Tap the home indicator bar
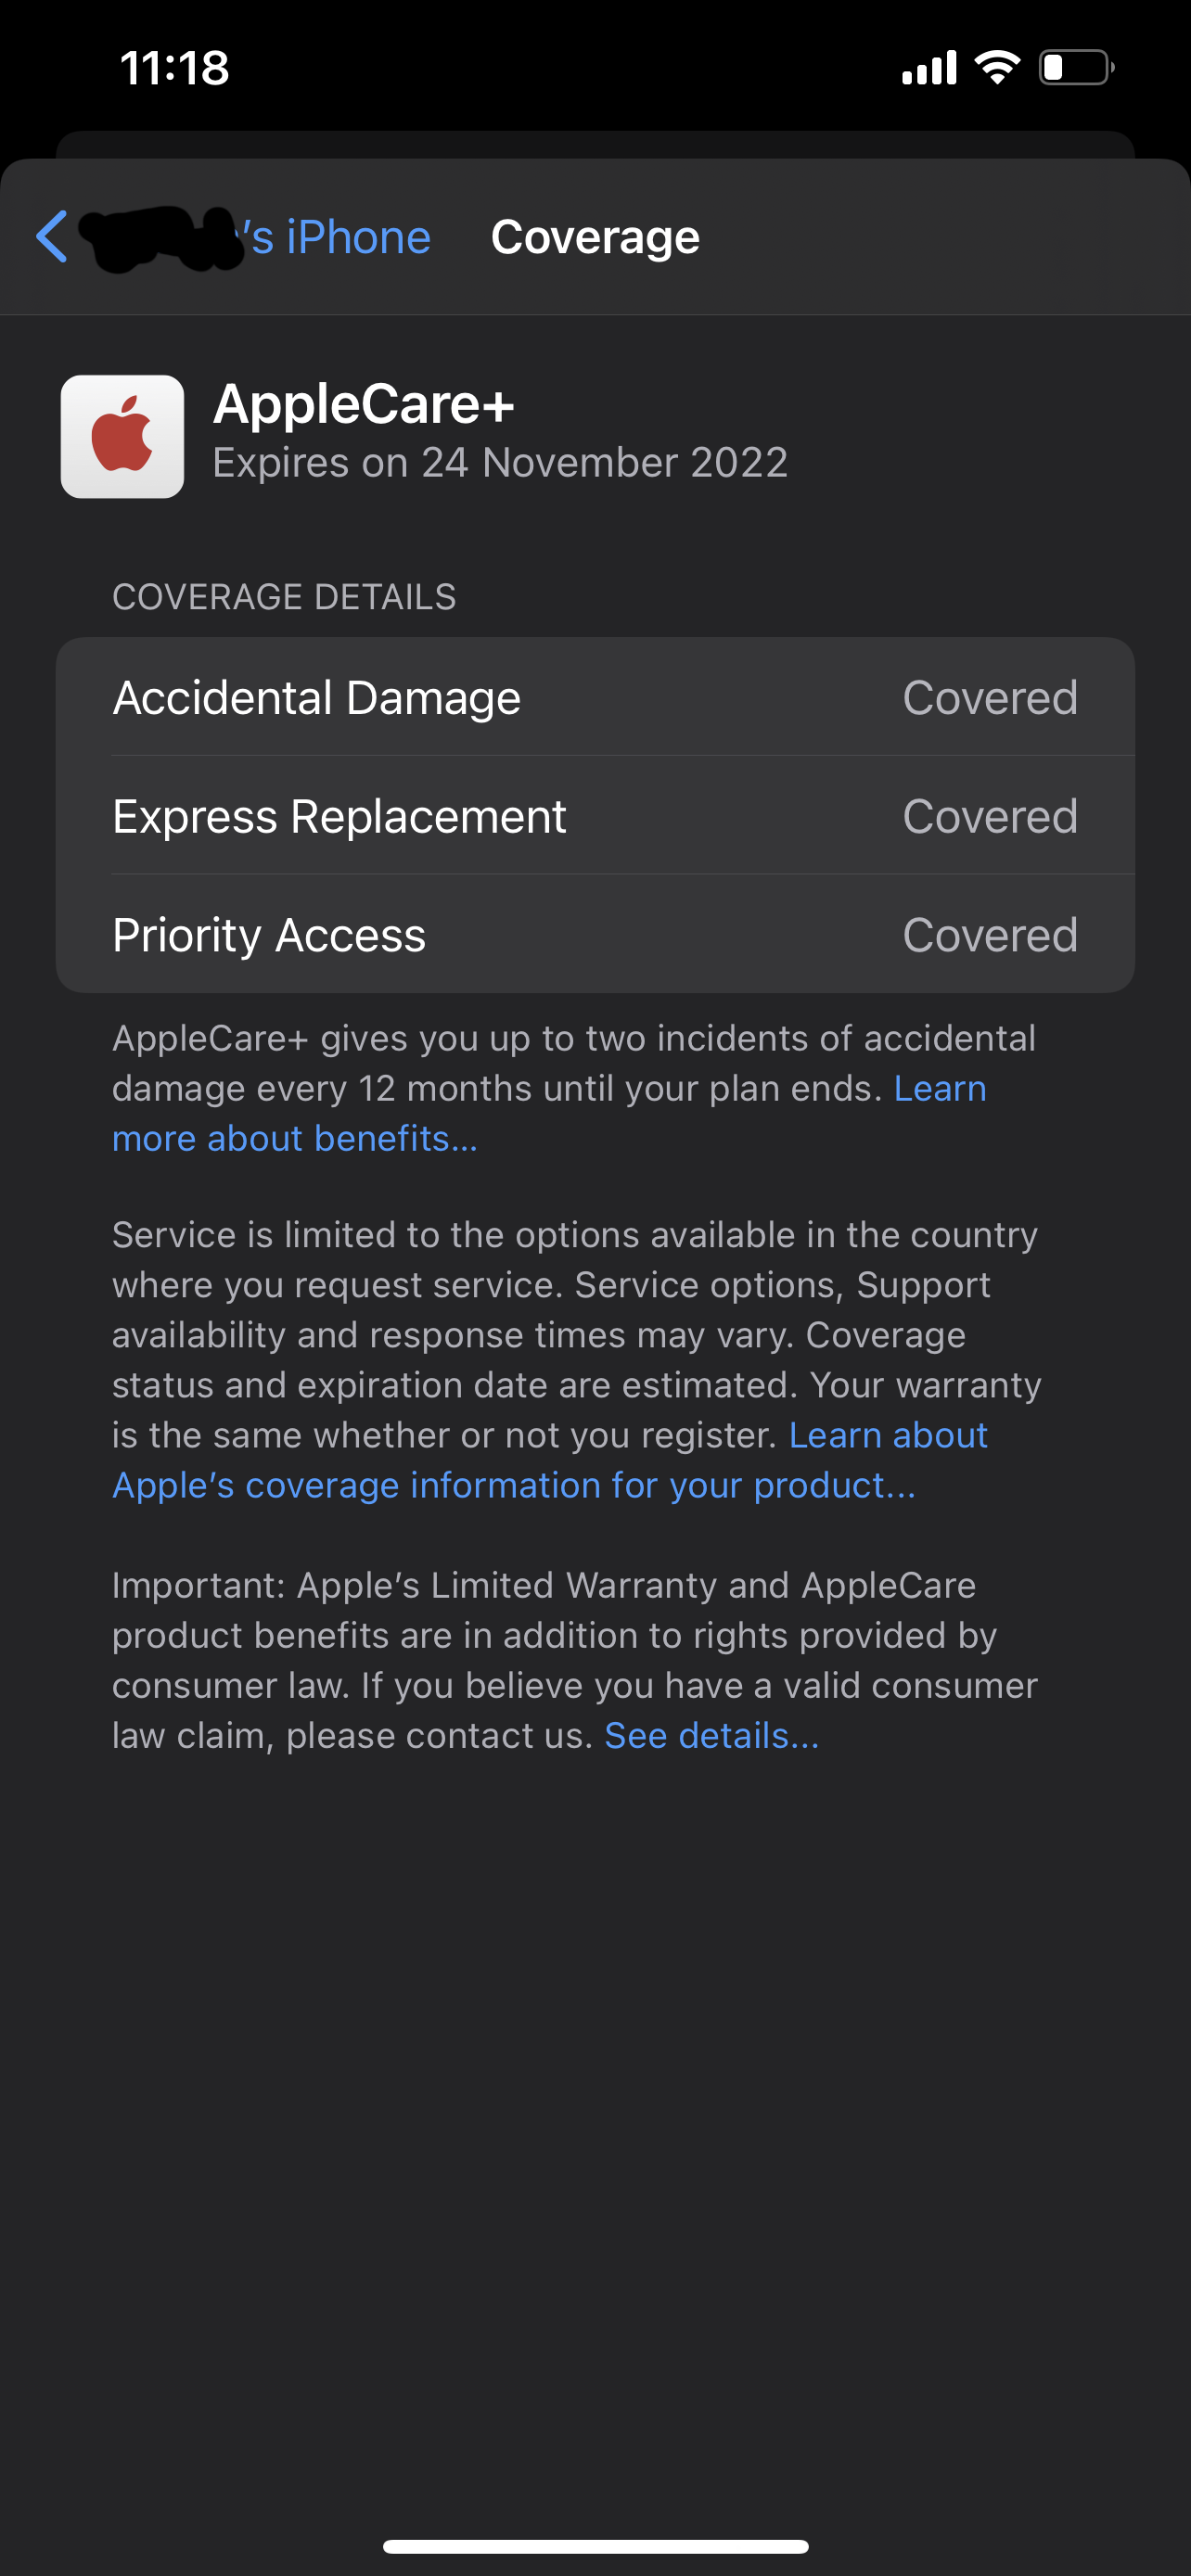The image size is (1191, 2576). [x=595, y=2546]
